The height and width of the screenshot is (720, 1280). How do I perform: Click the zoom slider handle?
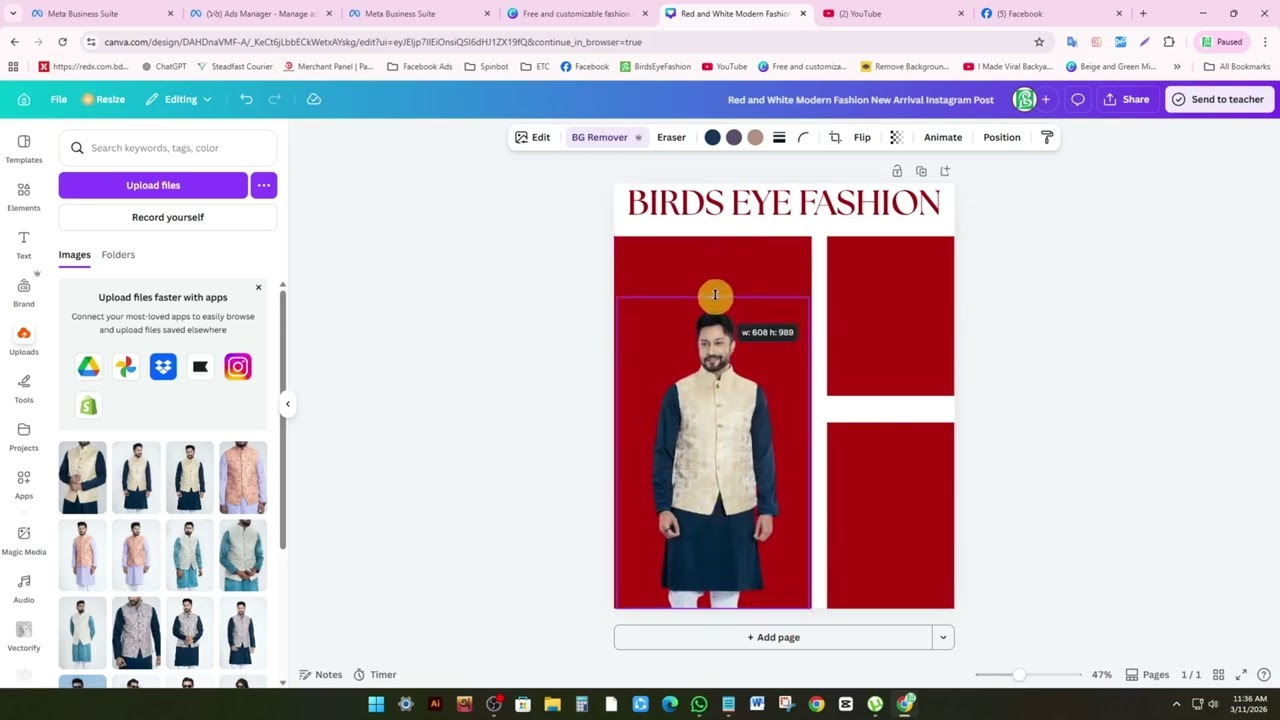pos(1018,675)
